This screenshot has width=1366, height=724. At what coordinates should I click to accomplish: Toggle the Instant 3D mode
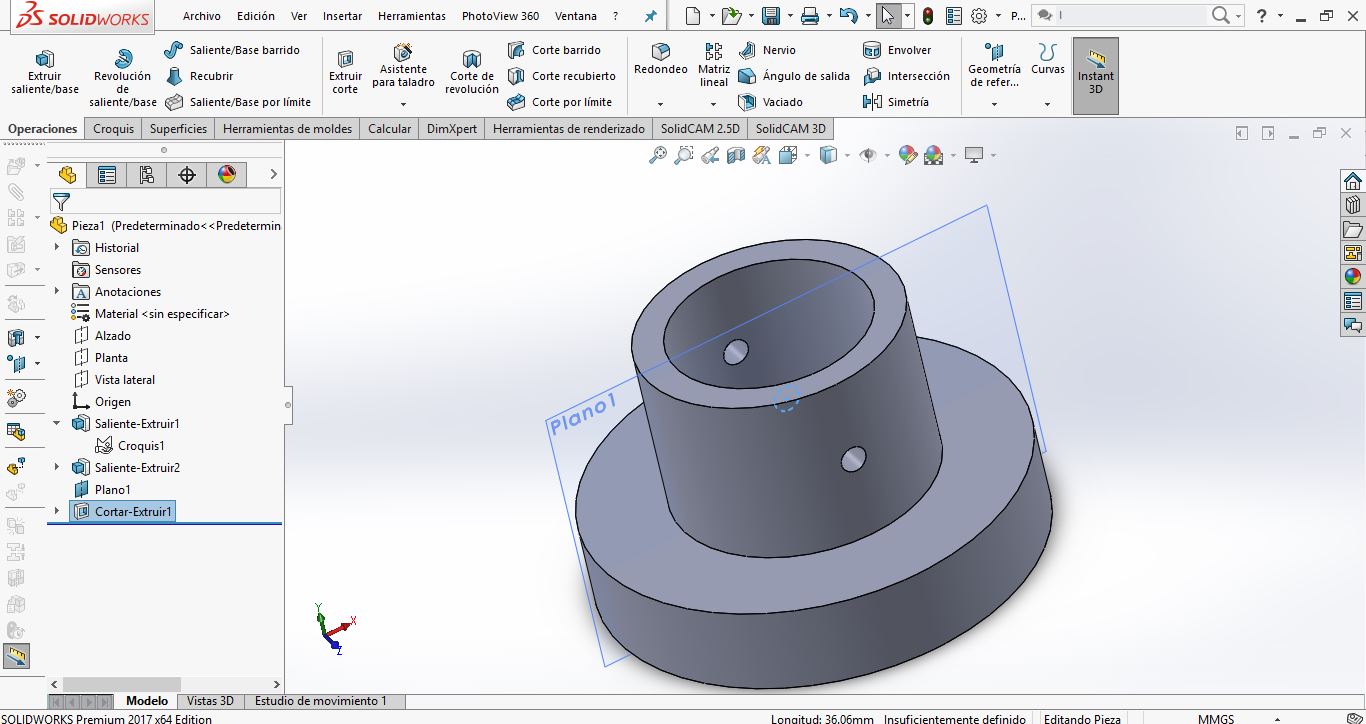coord(1095,71)
